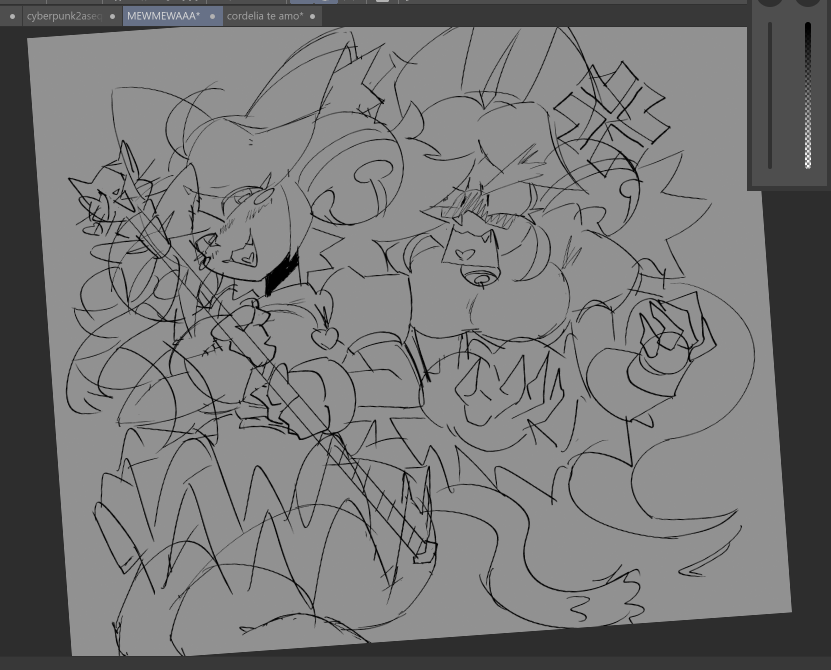Adjust the brush opacity gradient slider

[808, 95]
